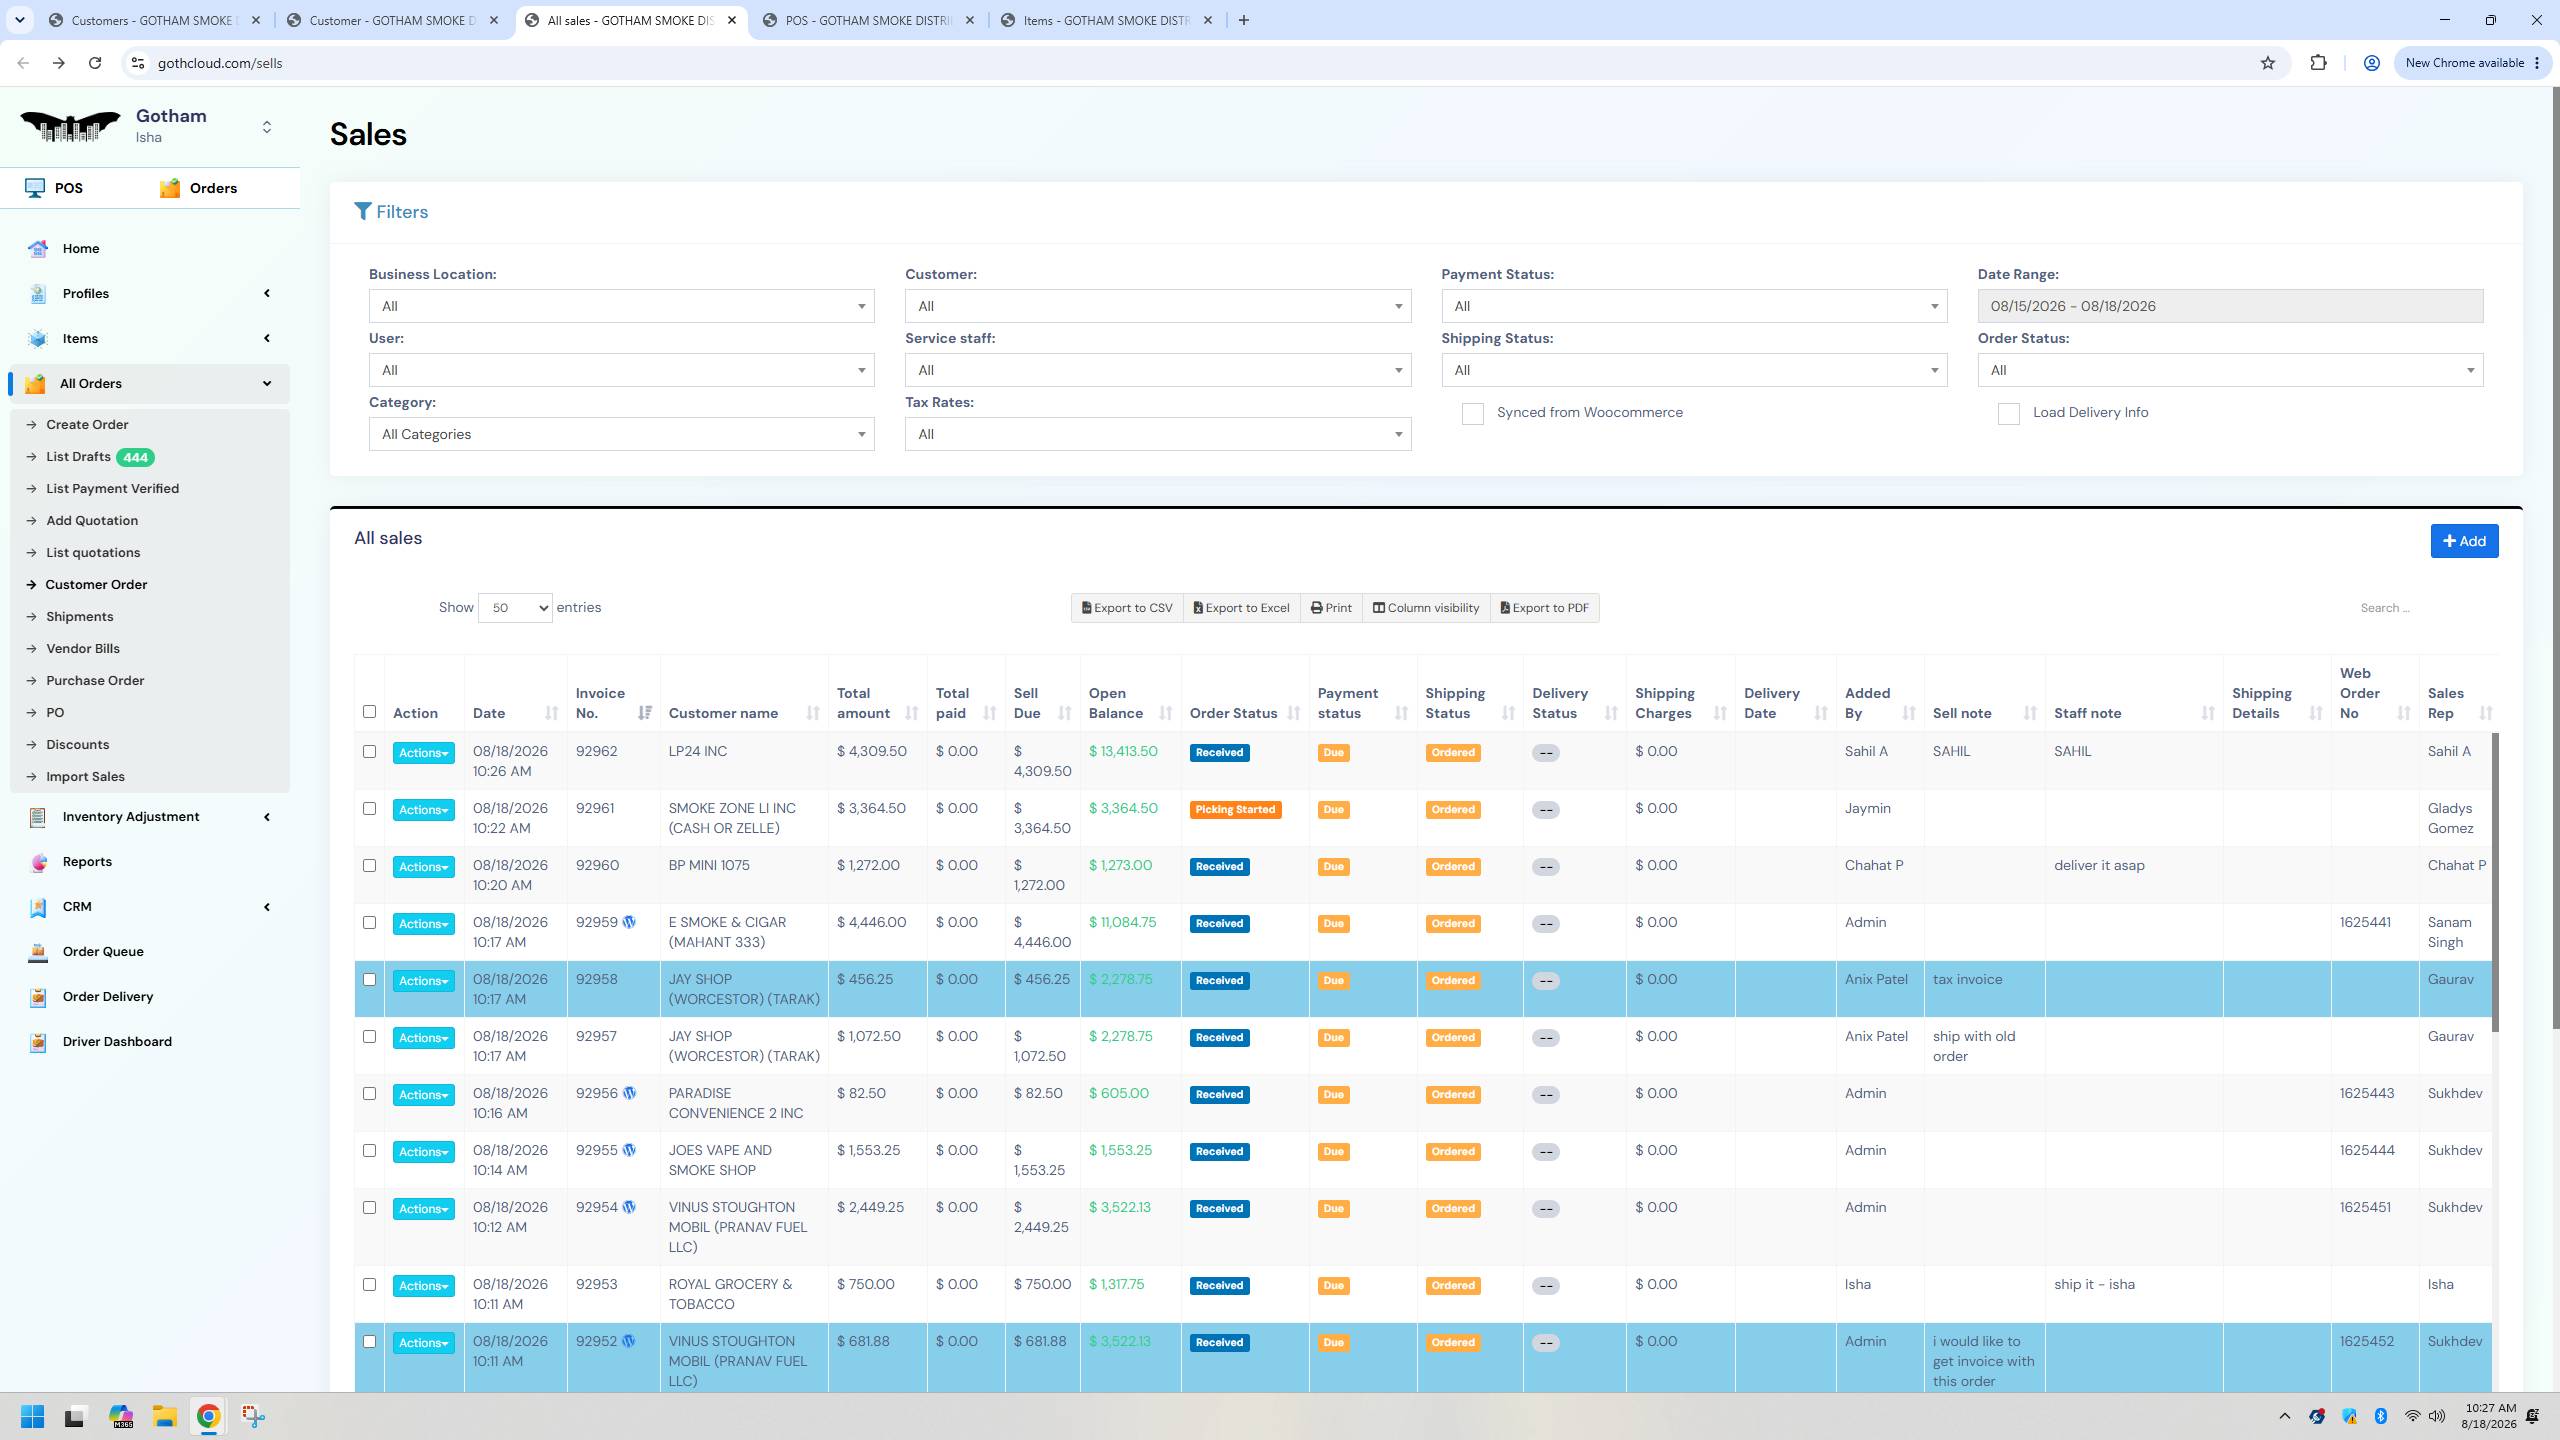Screen dimensions: 2560x1440
Task: Open the Snipping Tool in the taskbar
Action: [253, 1416]
